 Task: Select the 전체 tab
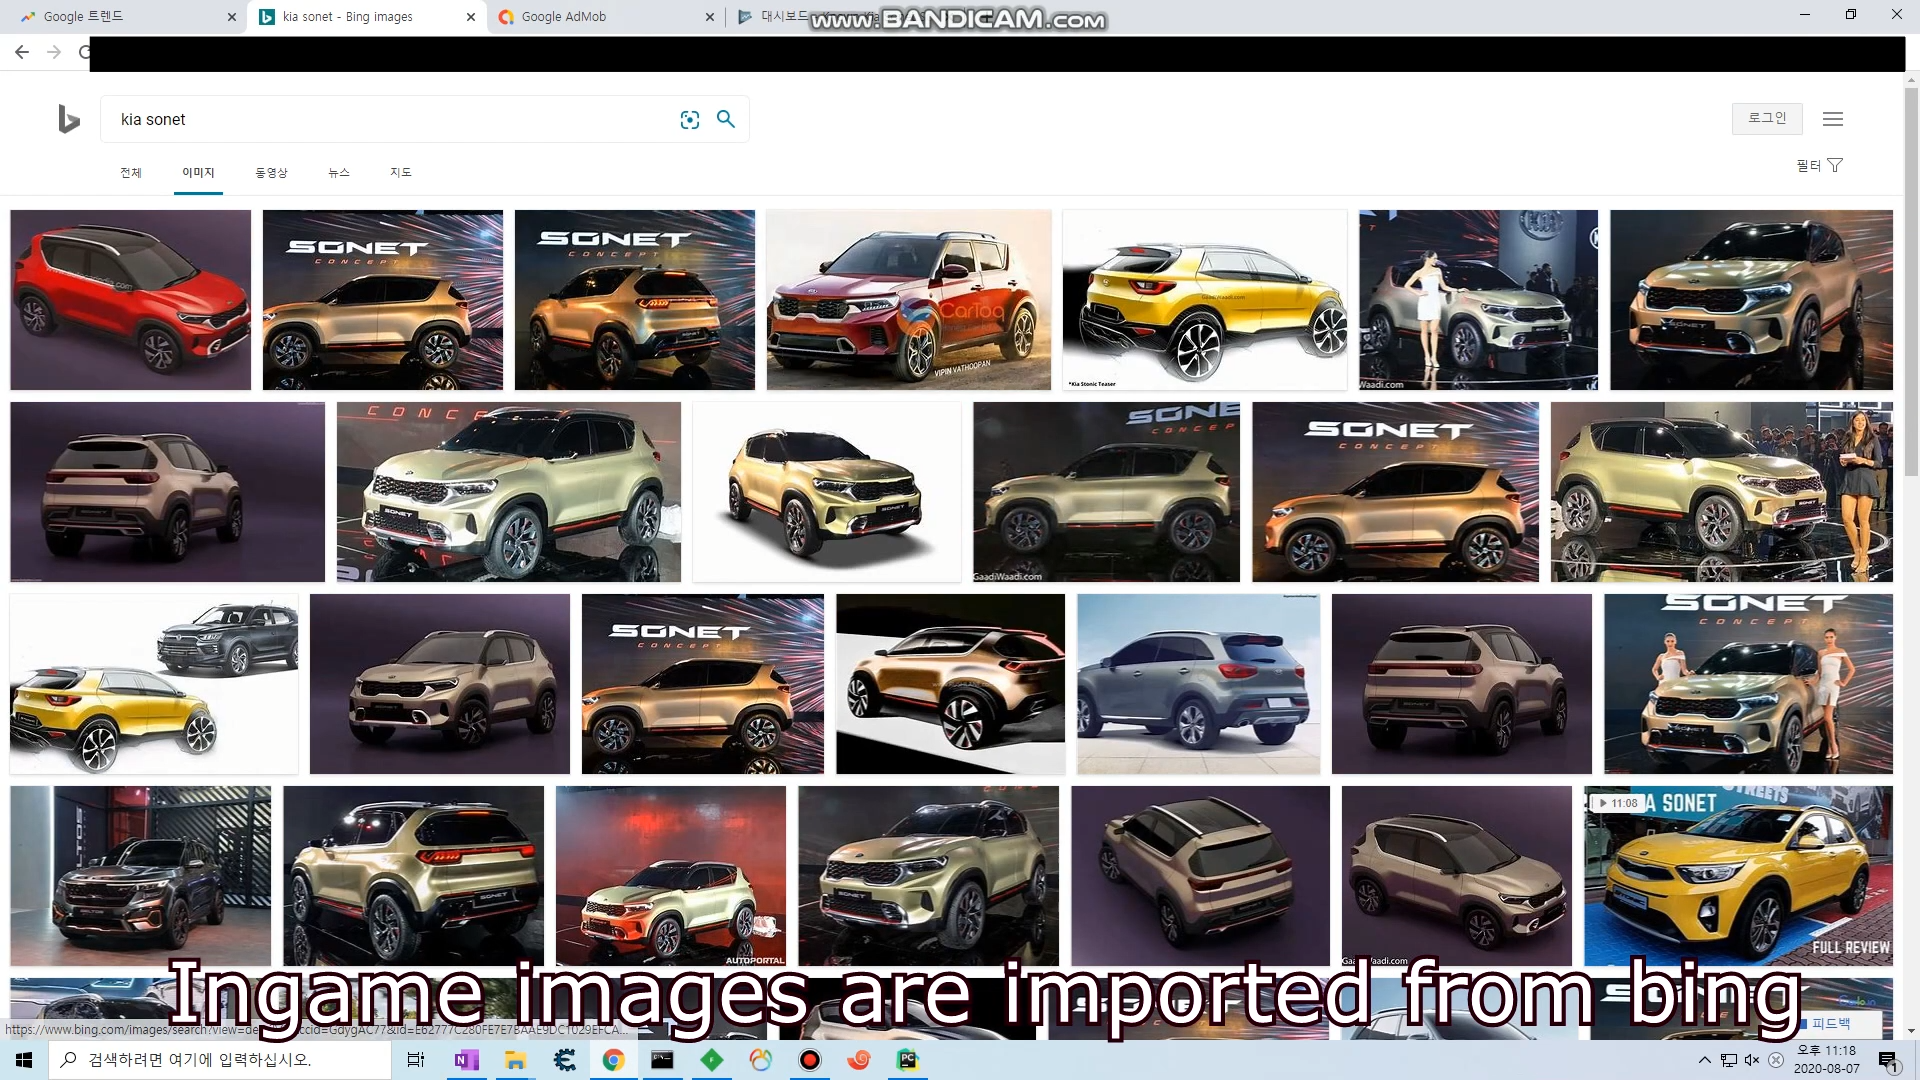pyautogui.click(x=131, y=172)
